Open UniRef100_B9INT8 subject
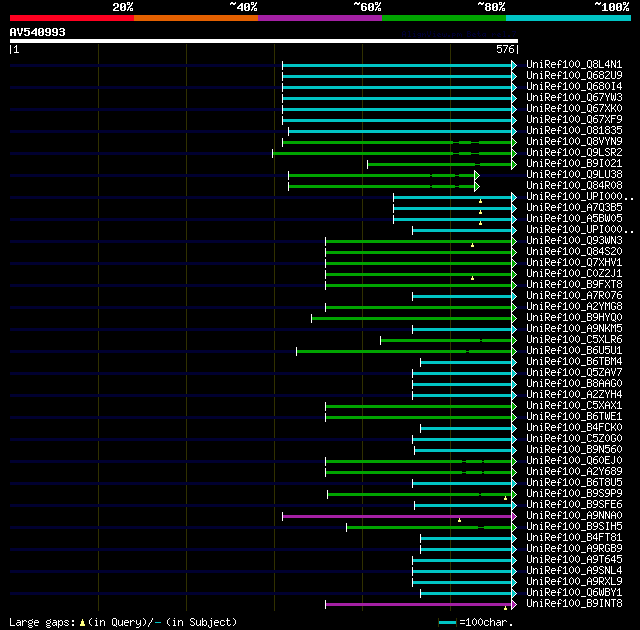640x630 pixels. coord(574,604)
